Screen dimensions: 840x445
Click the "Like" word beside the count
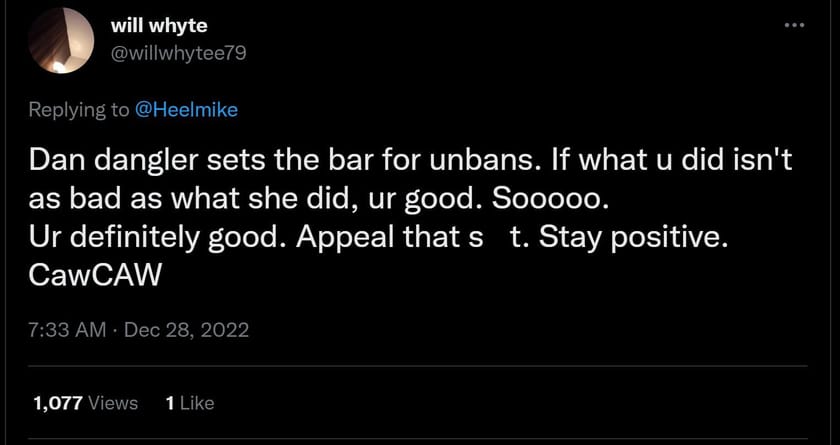pyautogui.click(x=197, y=403)
